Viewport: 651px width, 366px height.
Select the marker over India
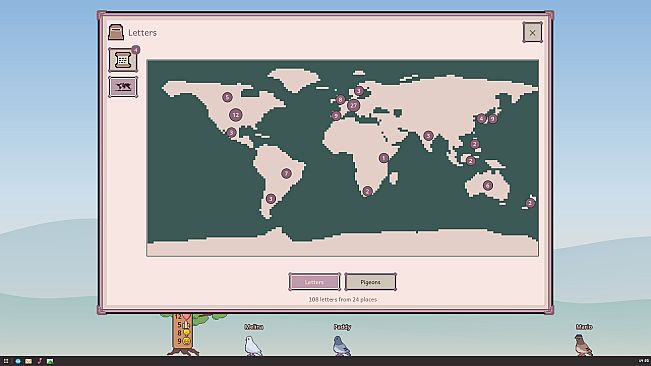click(428, 136)
